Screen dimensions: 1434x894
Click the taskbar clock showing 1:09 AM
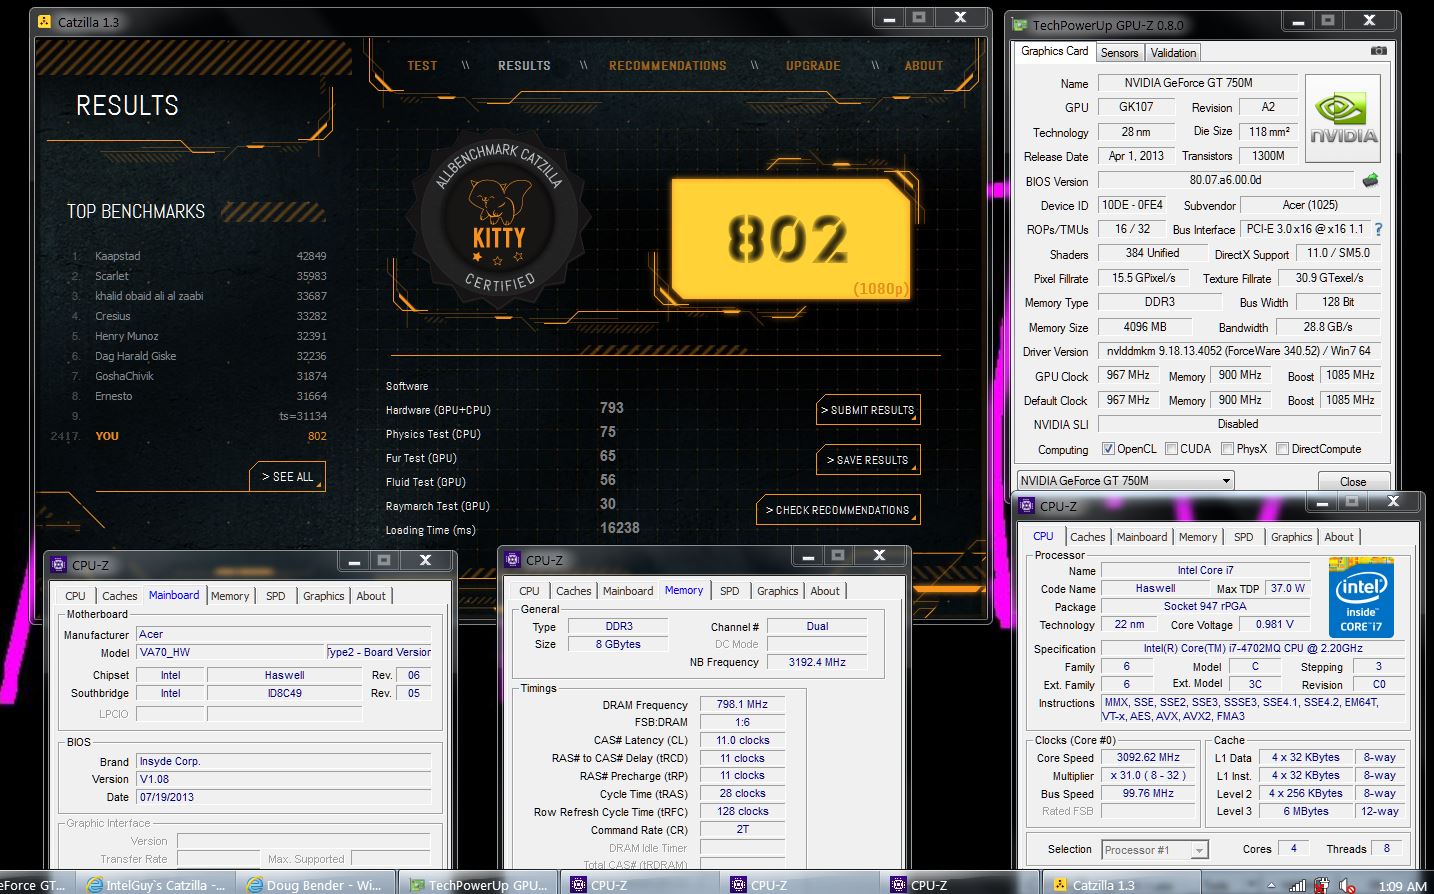[1402, 885]
